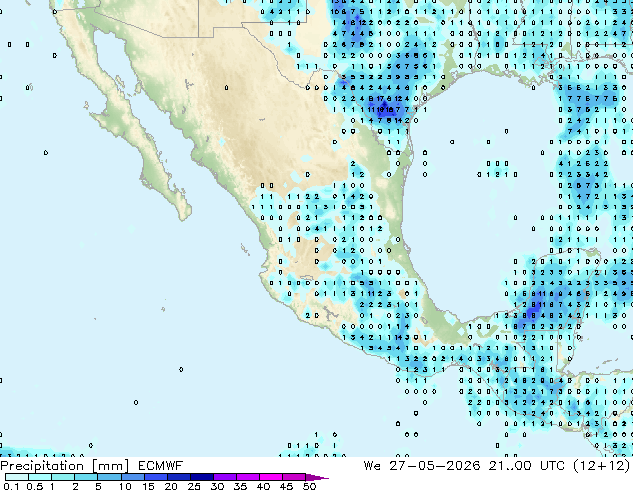
Task: Click the 2–5 mm legend color swatch
Action: pyautogui.click(x=86, y=477)
